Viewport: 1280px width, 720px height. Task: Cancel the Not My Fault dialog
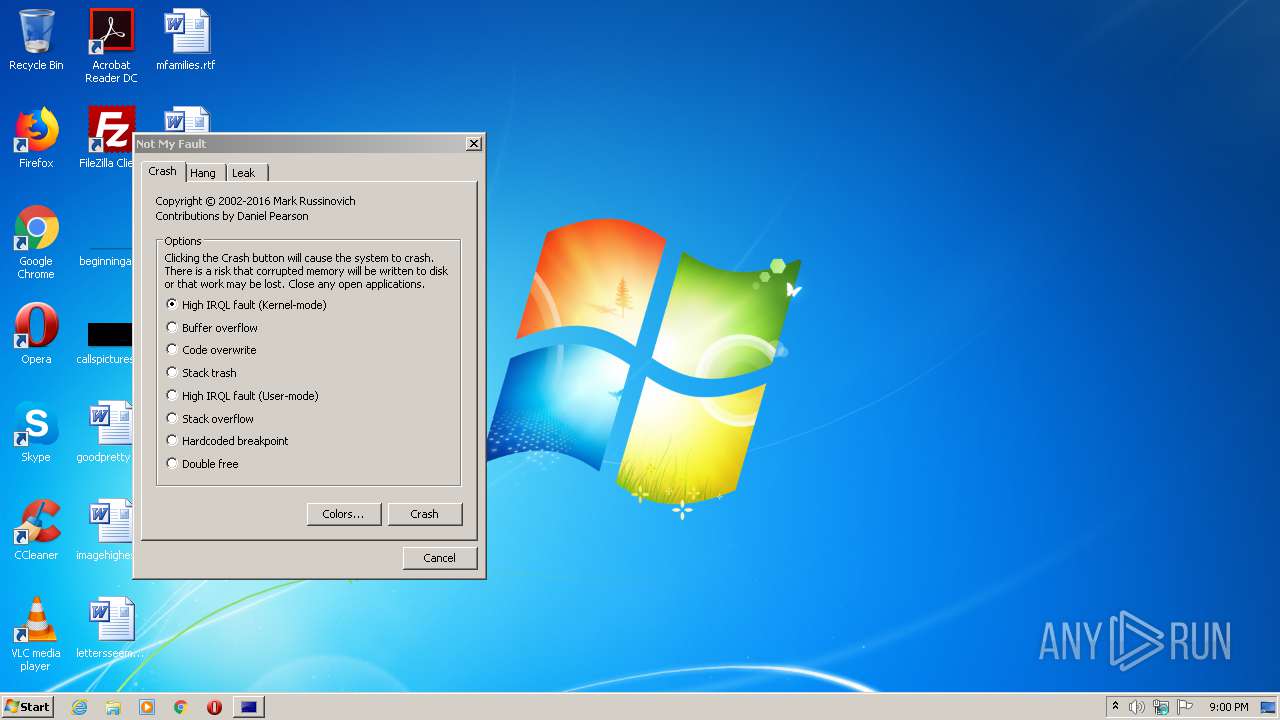click(x=439, y=558)
